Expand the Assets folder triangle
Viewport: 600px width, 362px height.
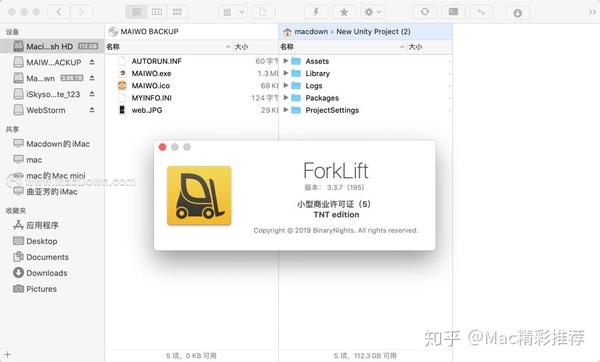(x=285, y=61)
